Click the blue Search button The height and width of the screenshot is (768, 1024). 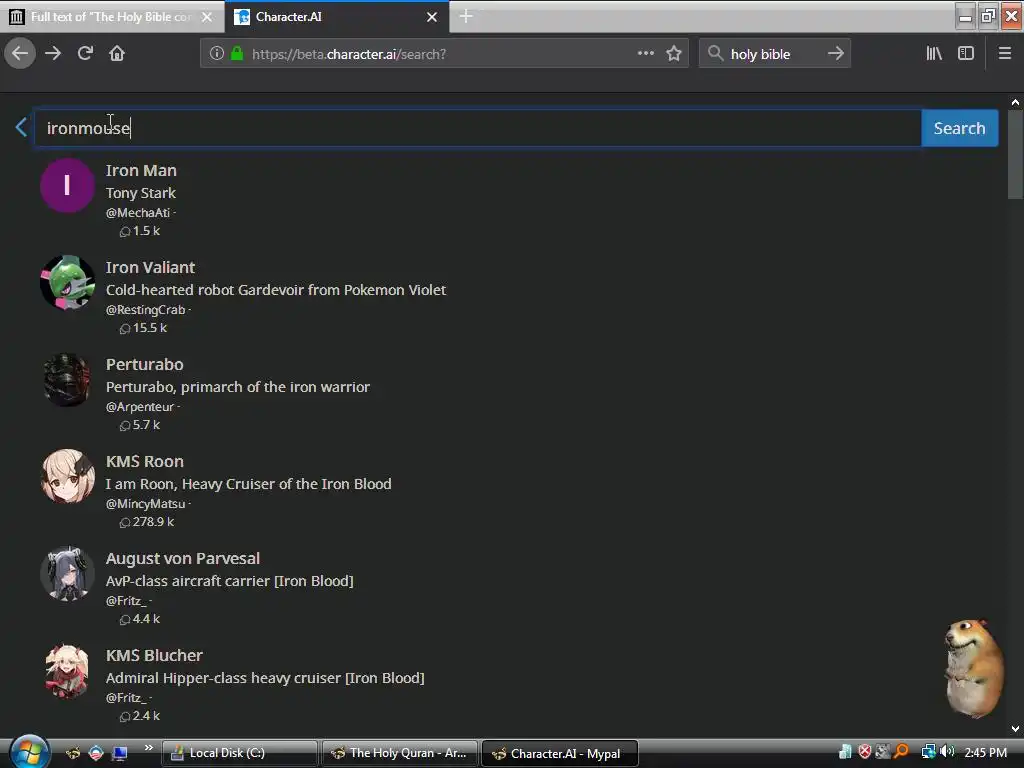pyautogui.click(x=959, y=128)
